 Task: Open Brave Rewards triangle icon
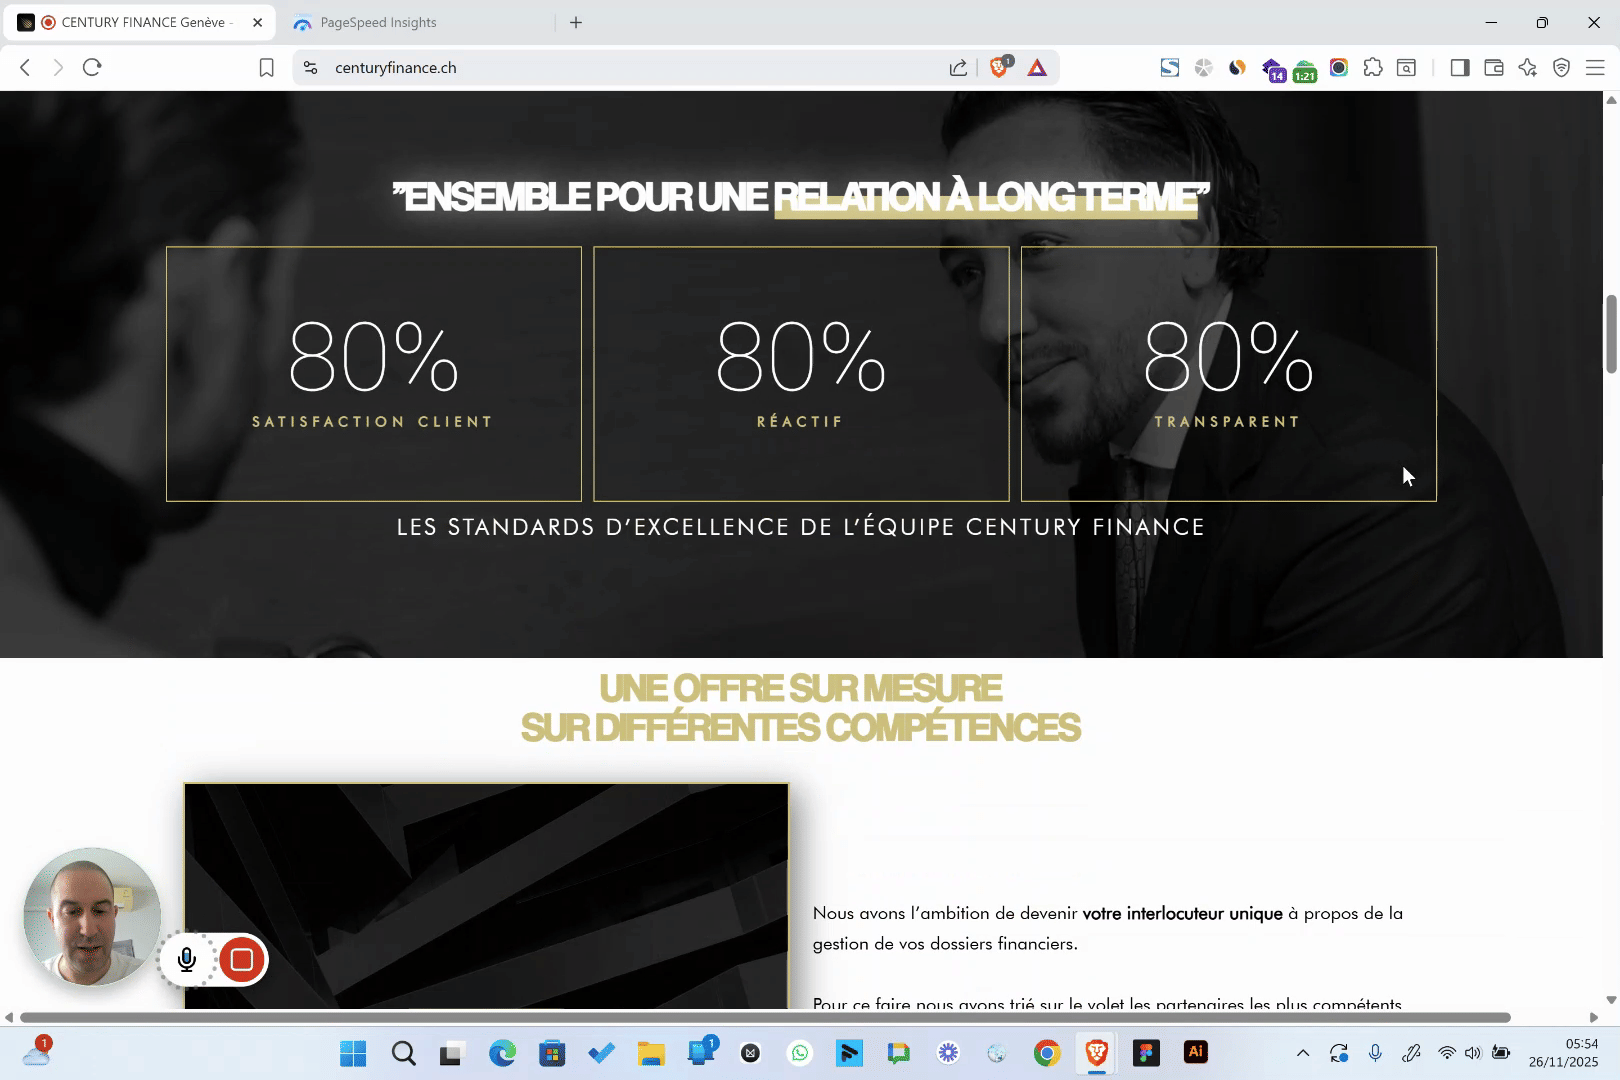click(1037, 67)
